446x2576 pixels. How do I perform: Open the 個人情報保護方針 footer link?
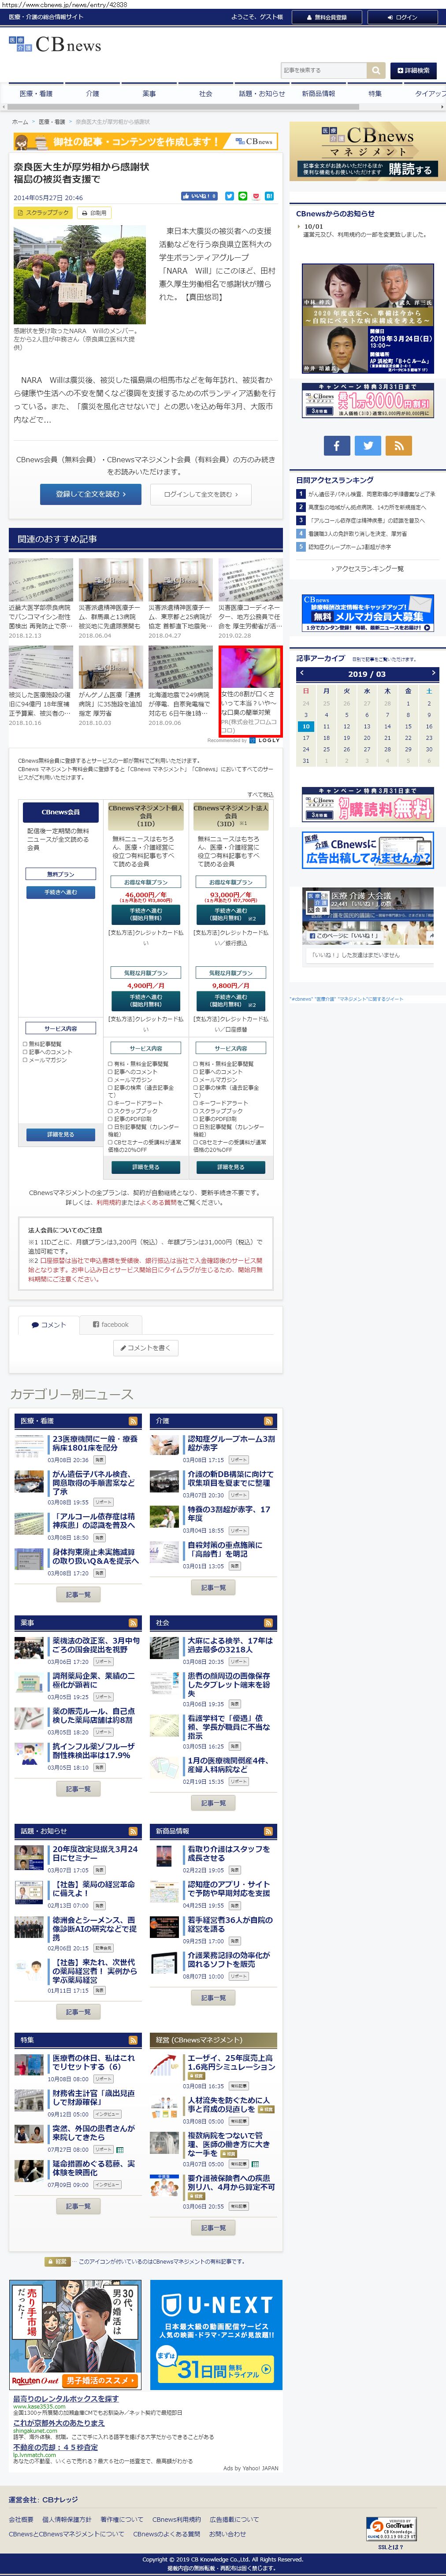(67, 2519)
